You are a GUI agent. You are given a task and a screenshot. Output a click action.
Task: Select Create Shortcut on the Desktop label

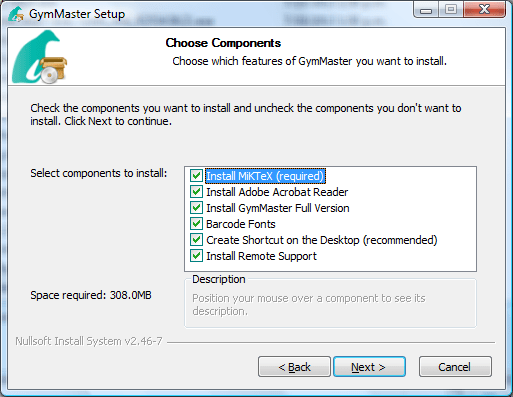coord(322,240)
